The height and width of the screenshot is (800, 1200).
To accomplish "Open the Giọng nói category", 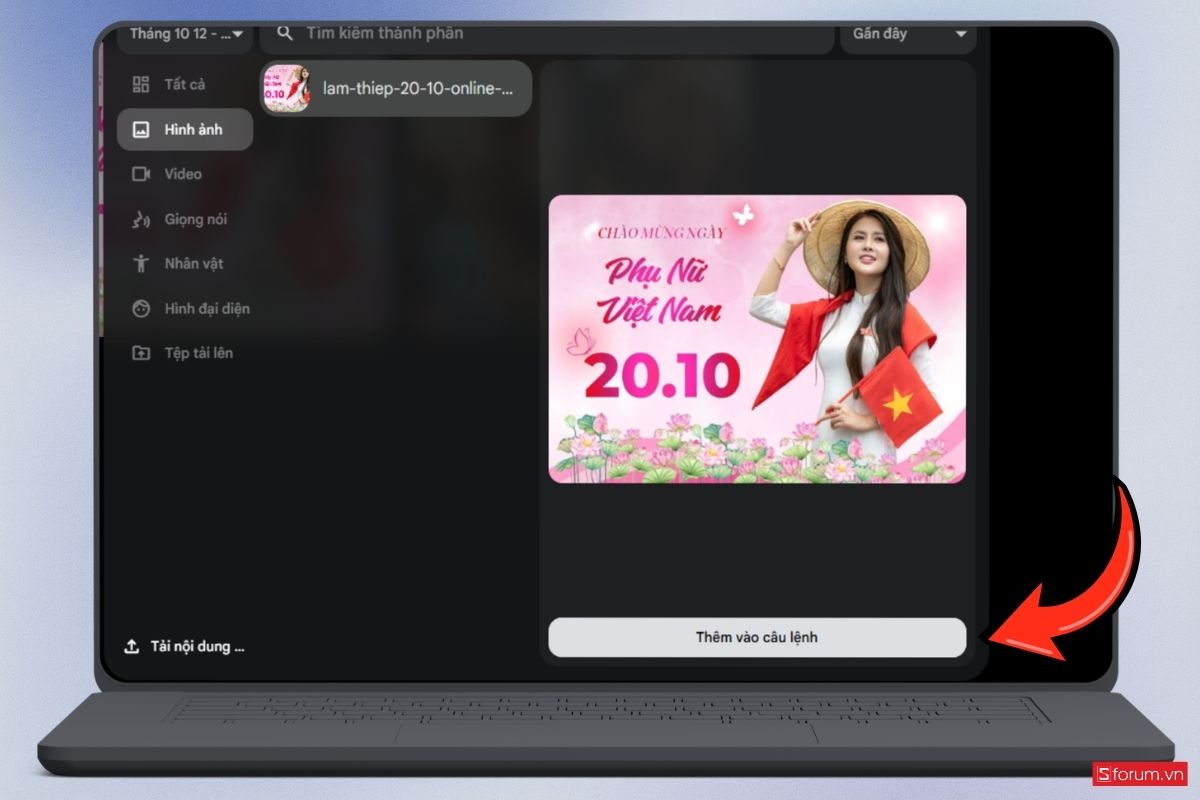I will [184, 219].
